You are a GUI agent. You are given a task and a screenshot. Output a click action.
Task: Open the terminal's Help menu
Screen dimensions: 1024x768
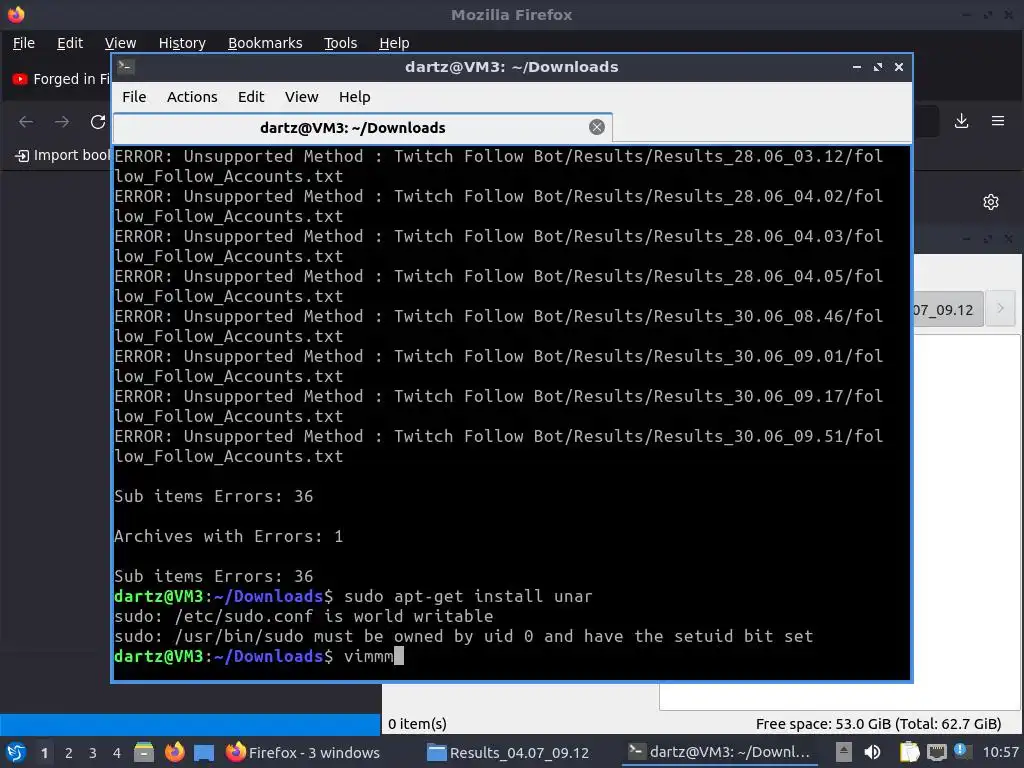point(355,97)
